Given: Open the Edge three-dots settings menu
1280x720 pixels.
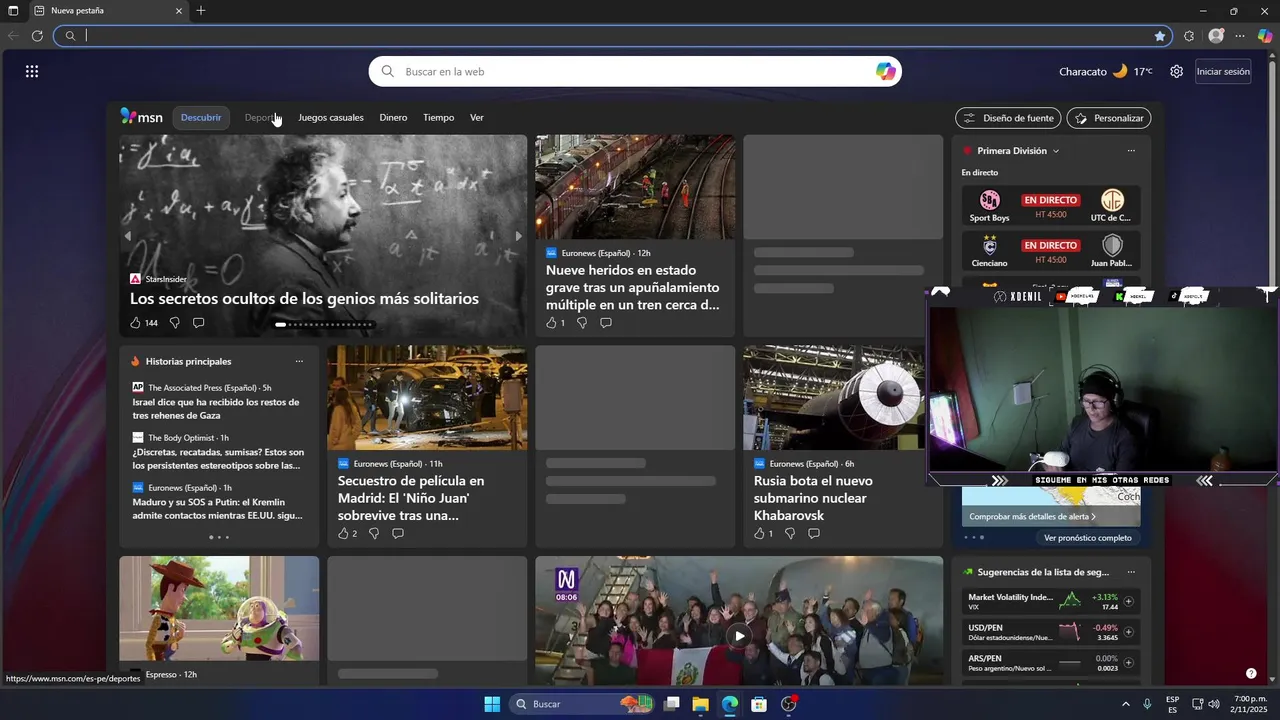Looking at the screenshot, I should click(1240, 35).
